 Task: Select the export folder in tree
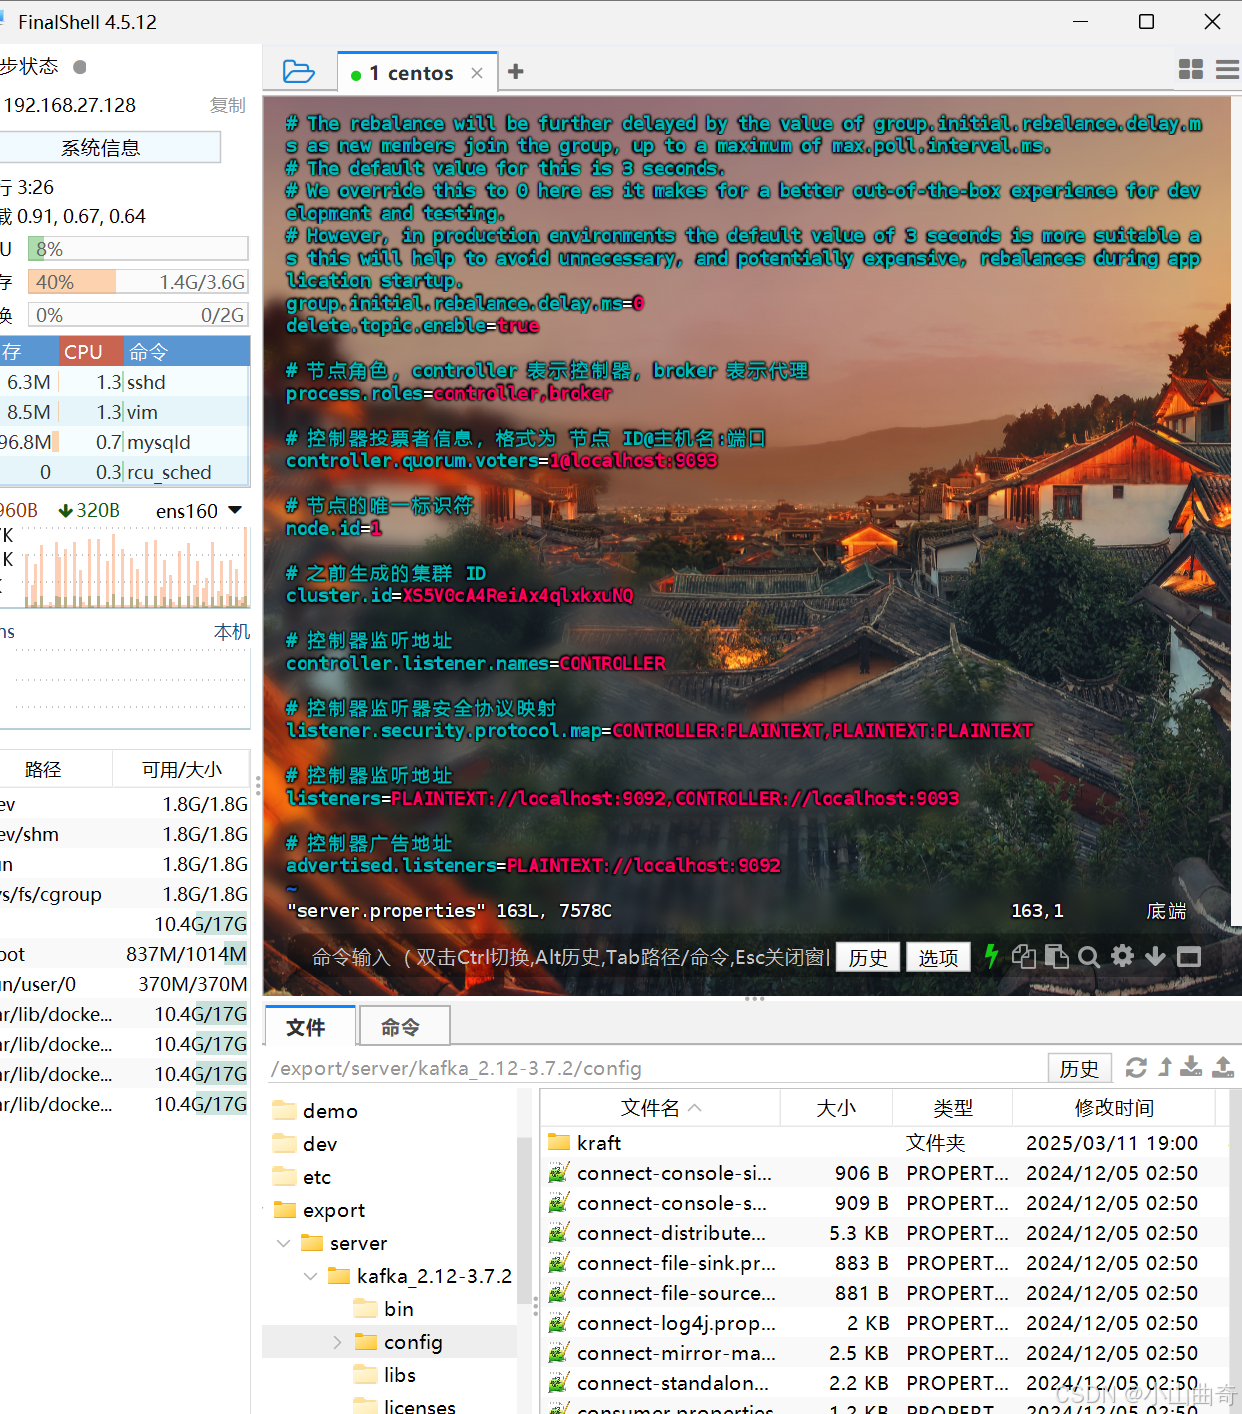pyautogui.click(x=334, y=1210)
